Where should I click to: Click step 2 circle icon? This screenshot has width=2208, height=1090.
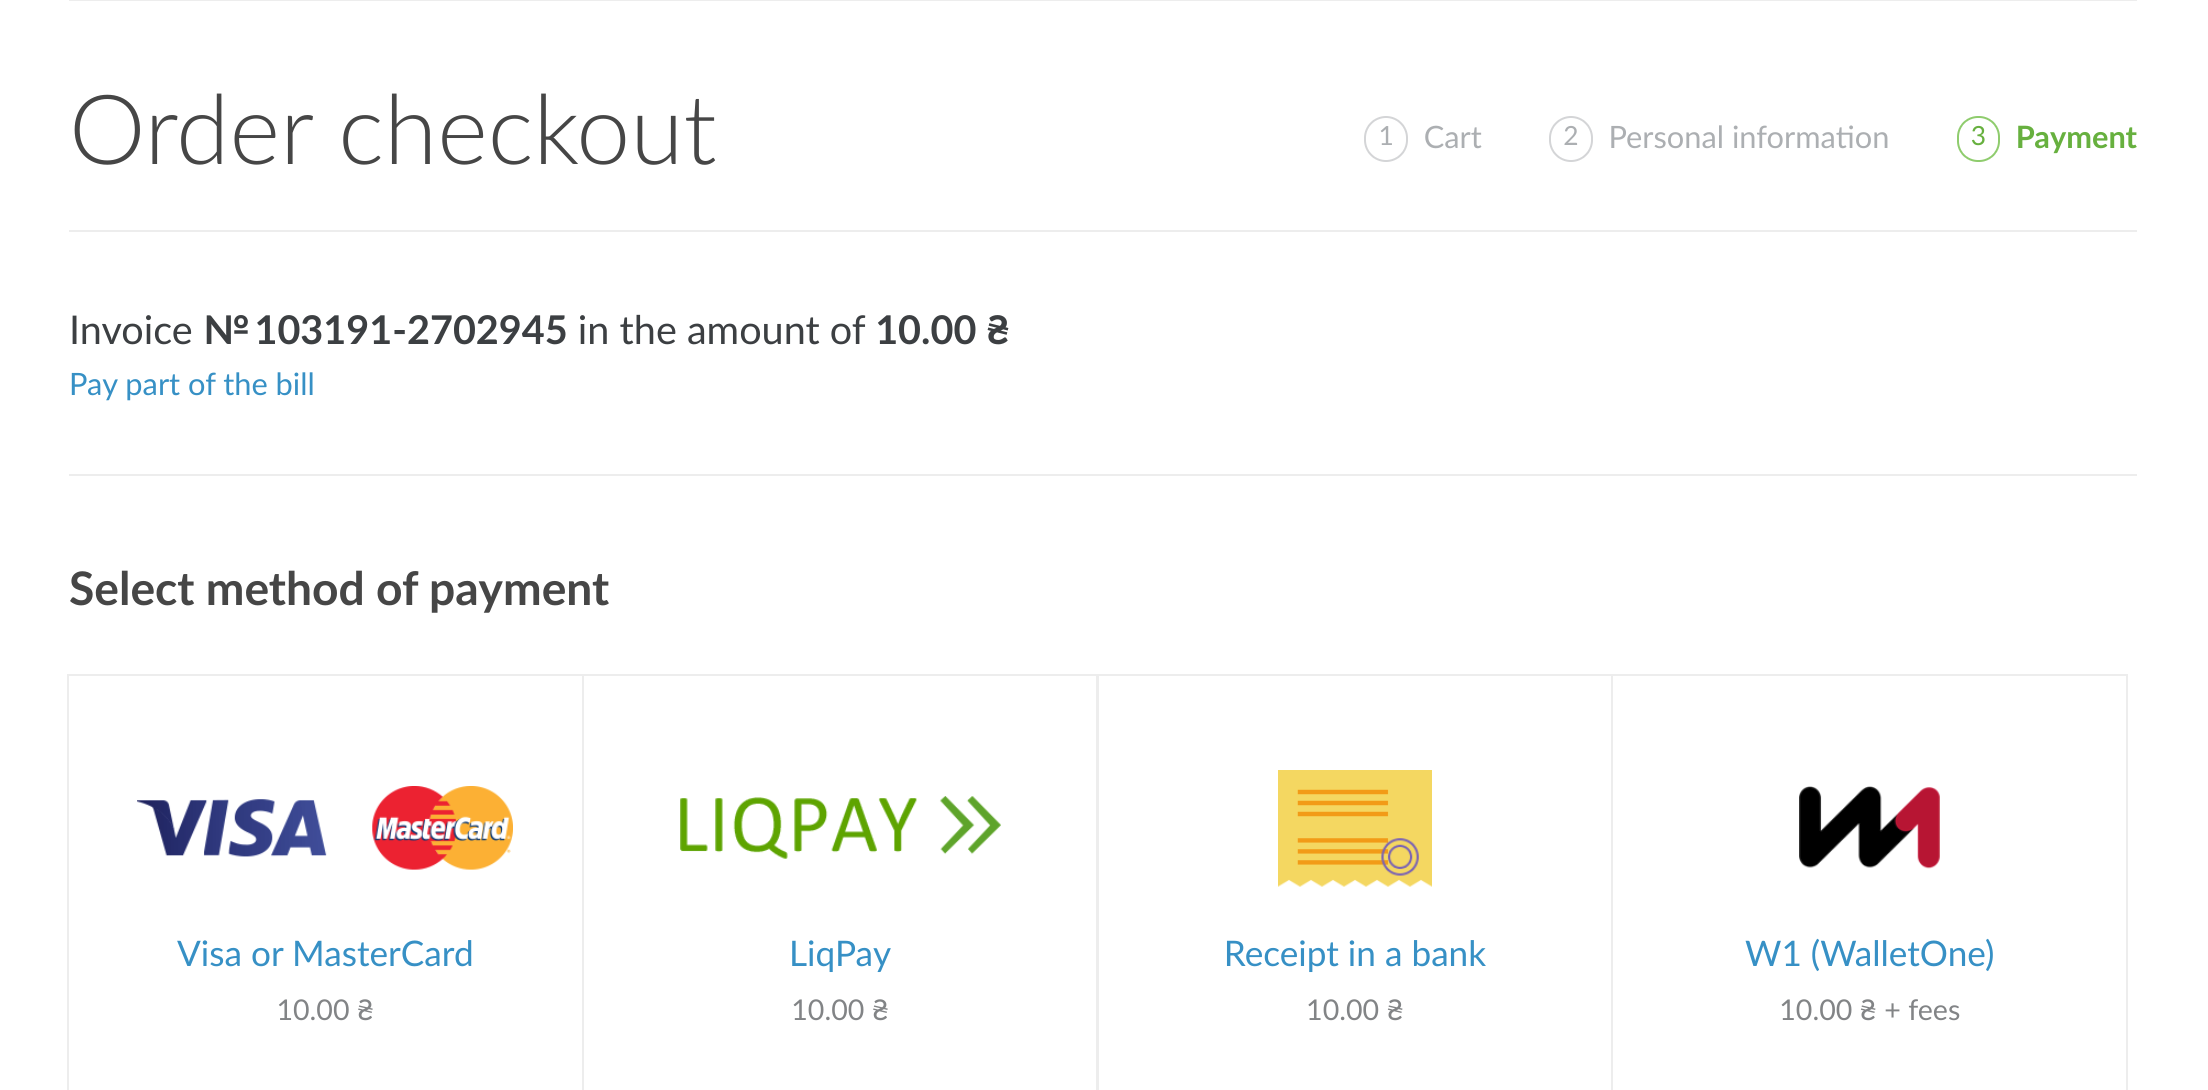click(1570, 138)
